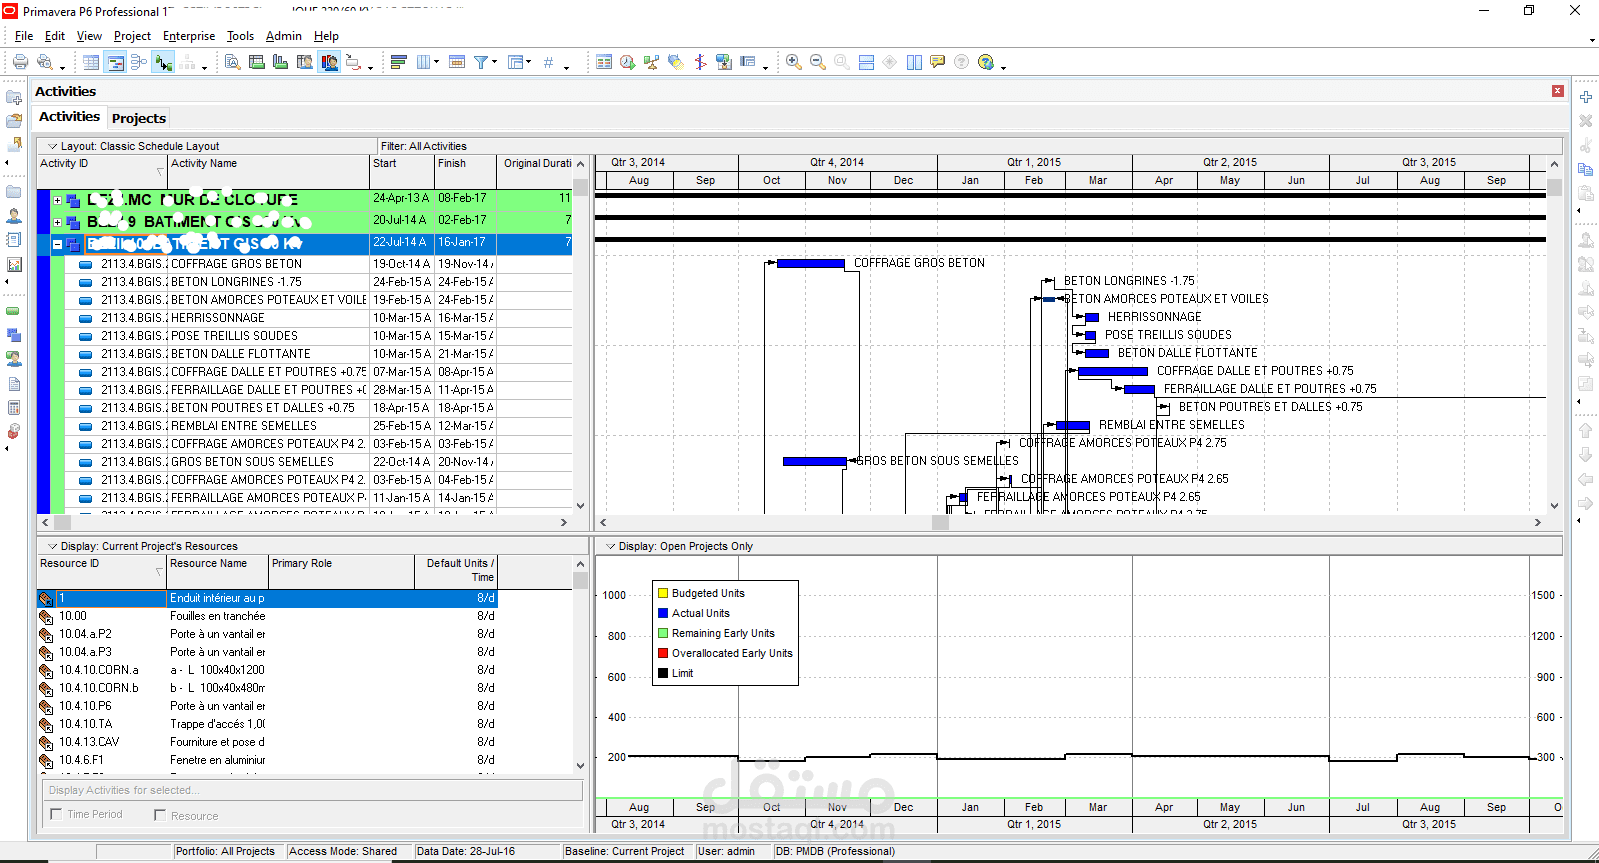Enable the Time Period checkbox
Image resolution: width=1599 pixels, height=863 pixels.
click(56, 815)
